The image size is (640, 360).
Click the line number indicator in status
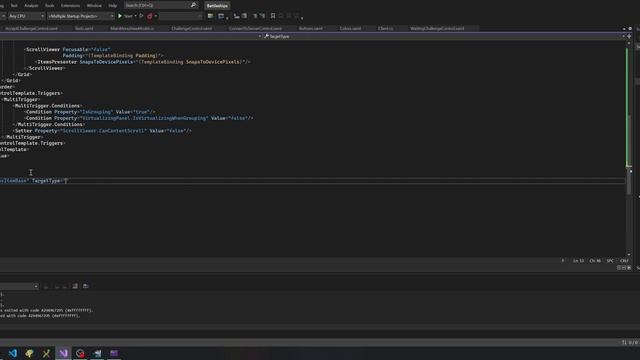(578, 260)
